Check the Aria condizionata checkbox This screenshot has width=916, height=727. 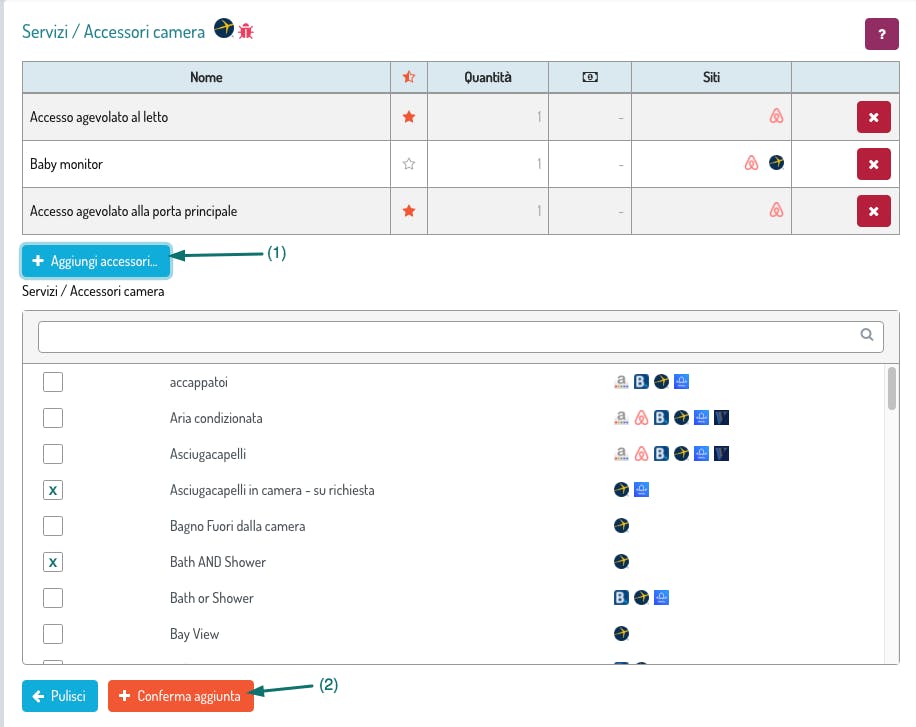(53, 418)
